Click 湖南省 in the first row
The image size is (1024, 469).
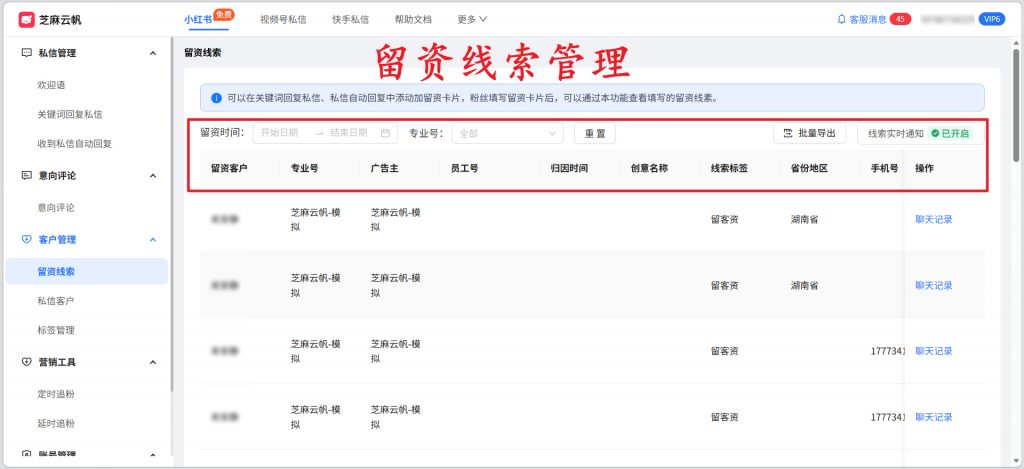[805, 219]
